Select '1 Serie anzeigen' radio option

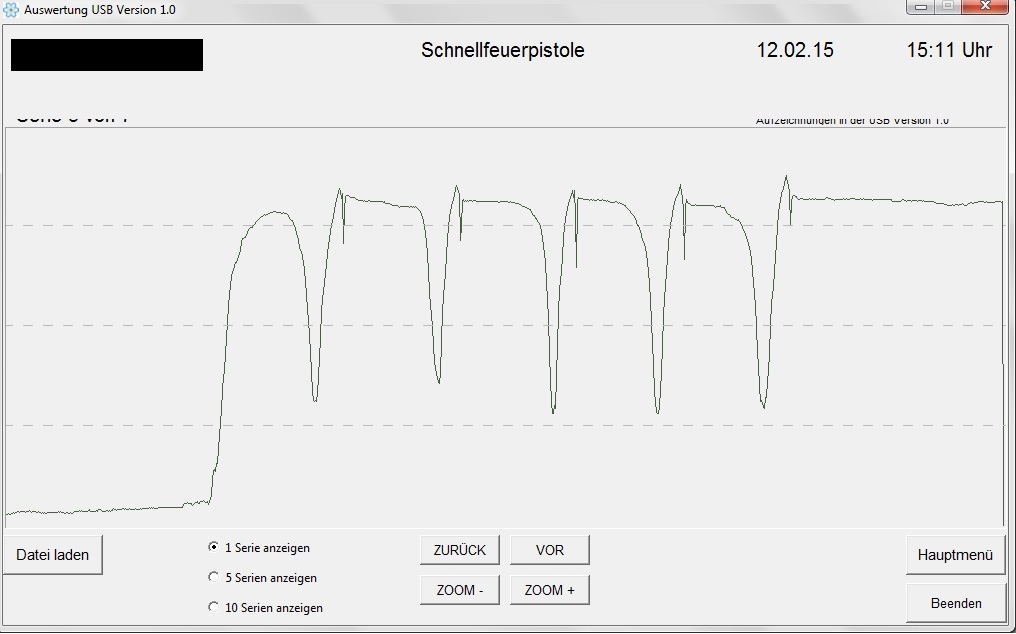point(213,547)
